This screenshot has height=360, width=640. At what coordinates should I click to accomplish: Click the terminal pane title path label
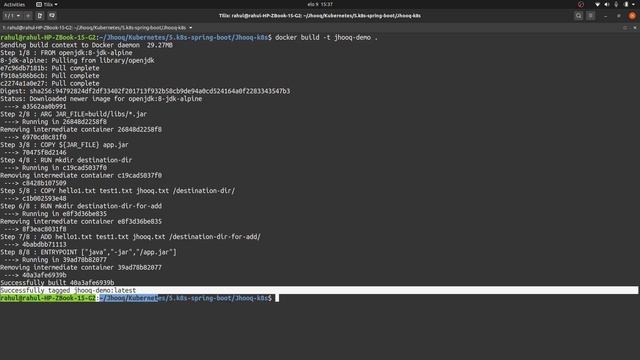coord(94,28)
